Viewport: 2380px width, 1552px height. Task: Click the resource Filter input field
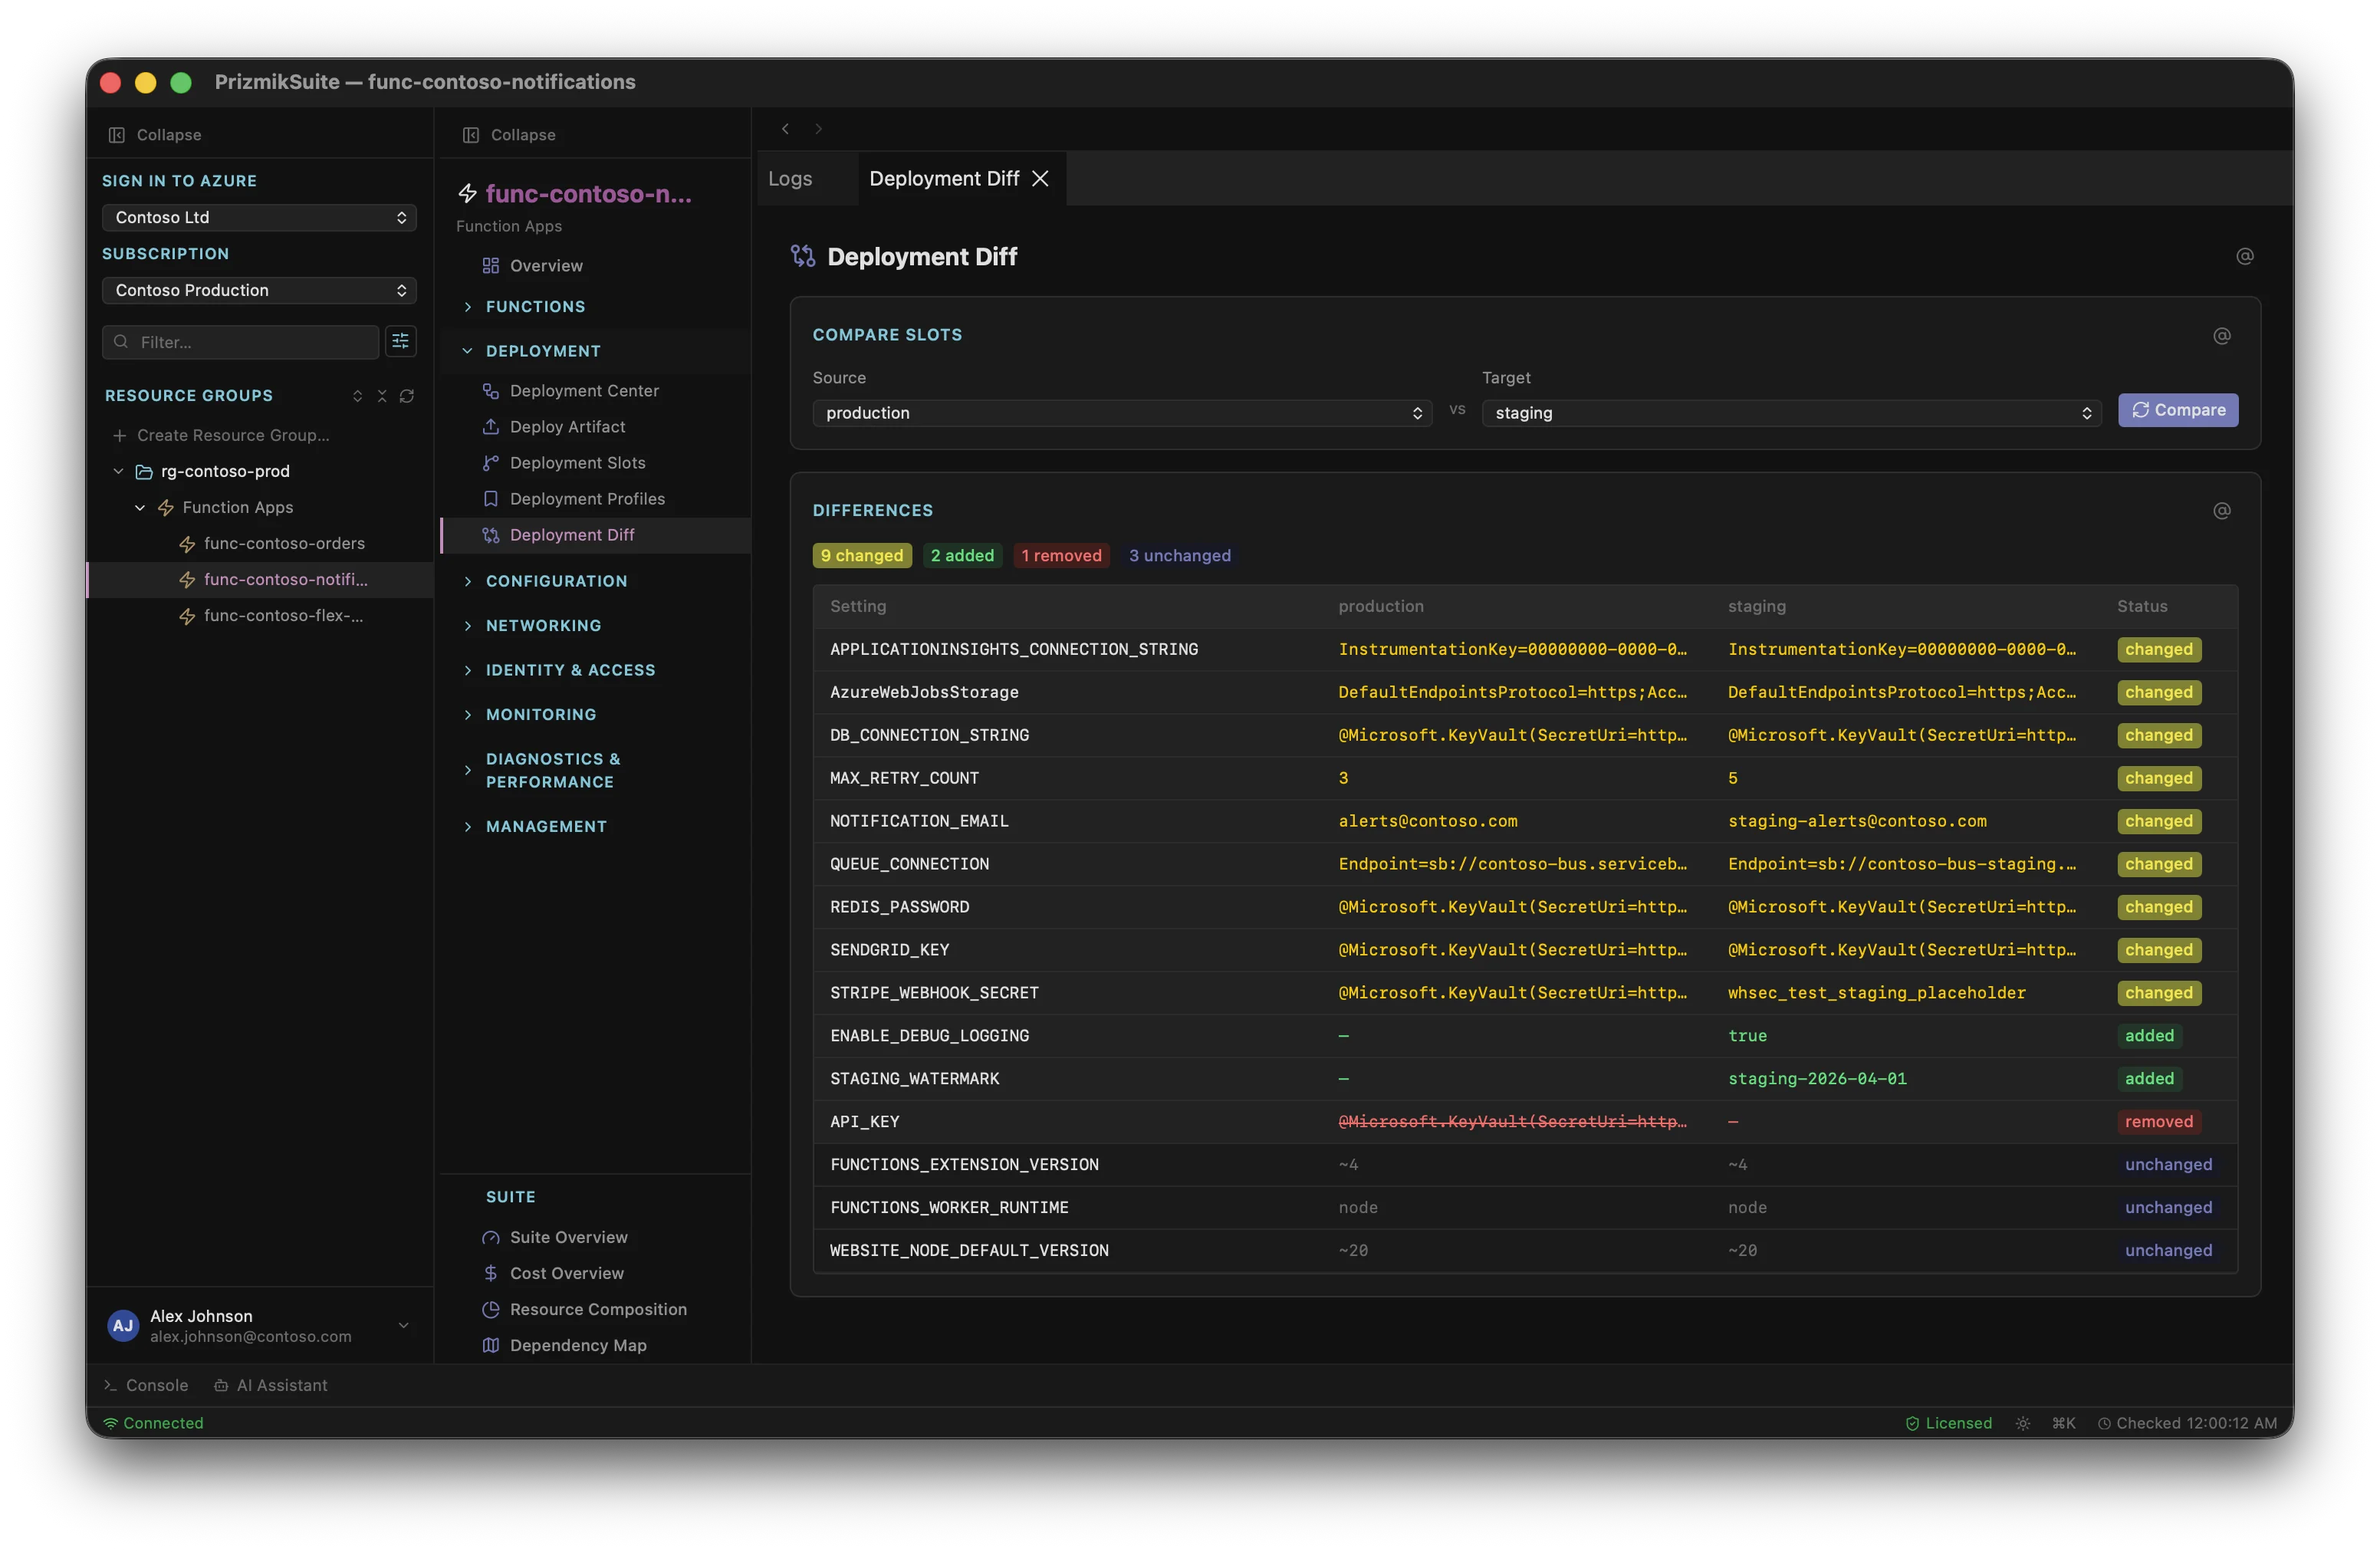click(241, 342)
